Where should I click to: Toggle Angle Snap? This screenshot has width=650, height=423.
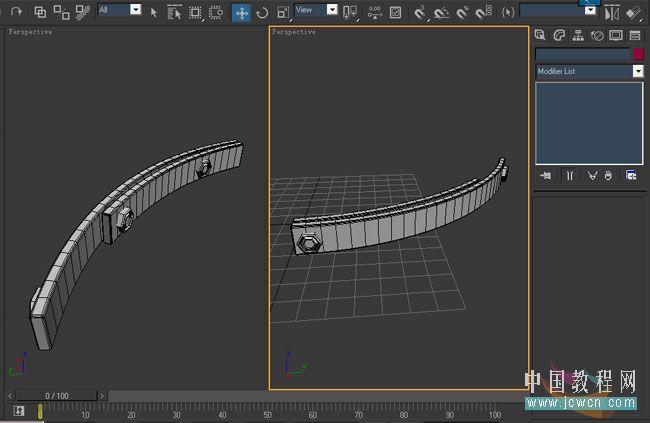[x=441, y=13]
